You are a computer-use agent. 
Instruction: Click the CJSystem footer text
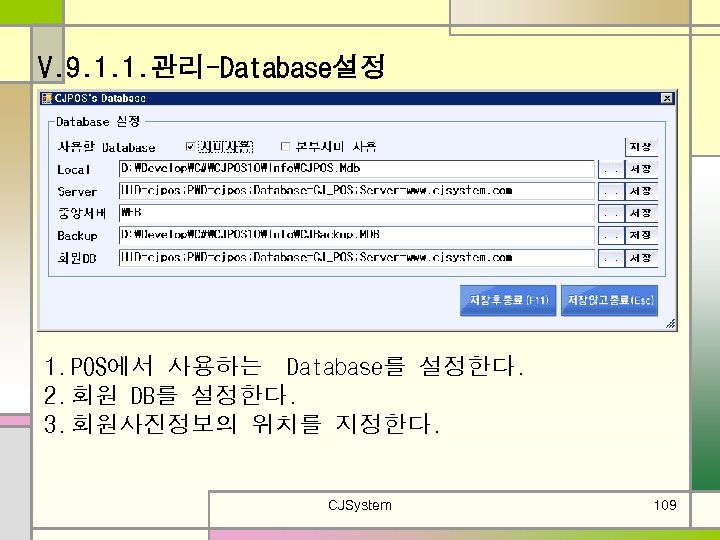(360, 506)
